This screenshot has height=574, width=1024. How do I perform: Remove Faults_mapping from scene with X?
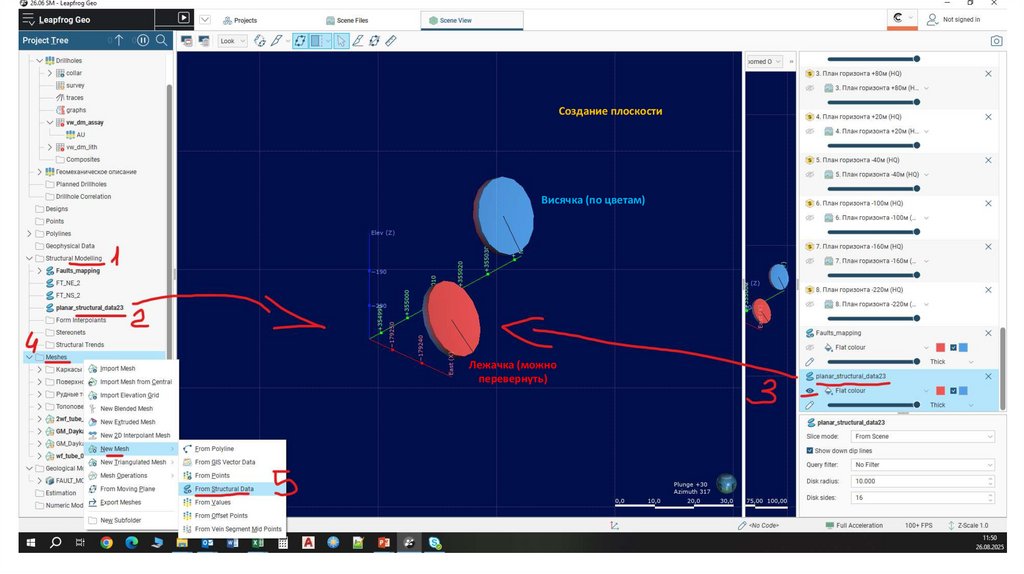tap(988, 333)
